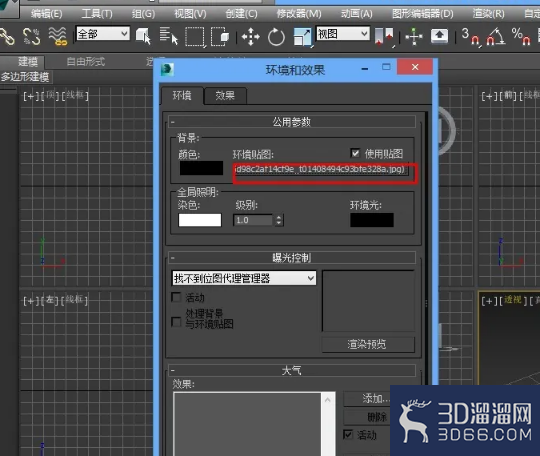Screen dimensions: 540x456
Task: Click the 左 viewport name label
Action: [50, 300]
